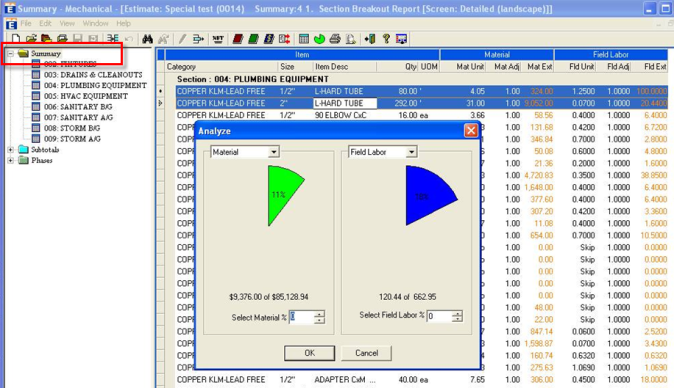Click the NET toolbar icon
Screen dimensions: 674x388
[x=218, y=39]
